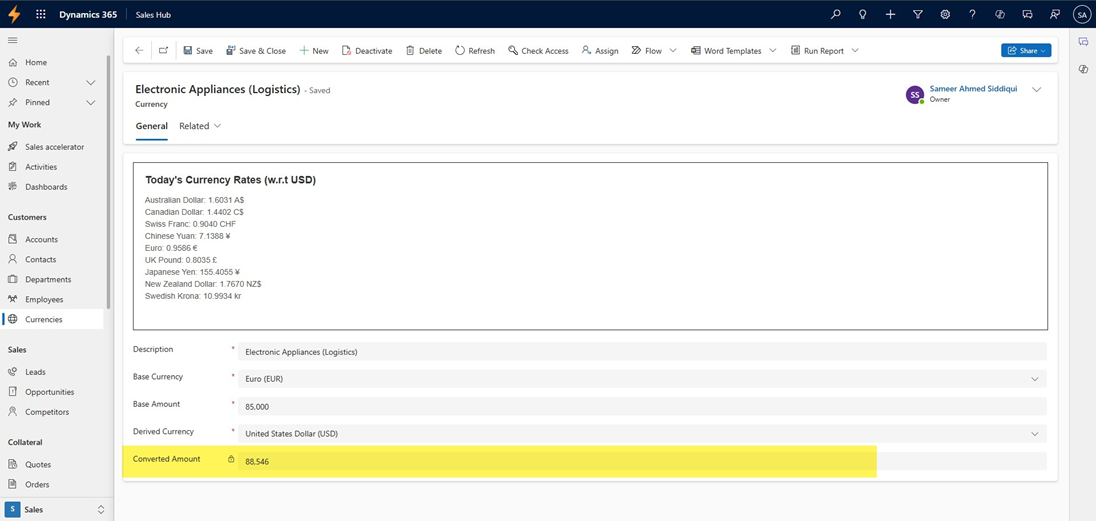Click the help question mark icon
The height and width of the screenshot is (521, 1096).
(972, 14)
